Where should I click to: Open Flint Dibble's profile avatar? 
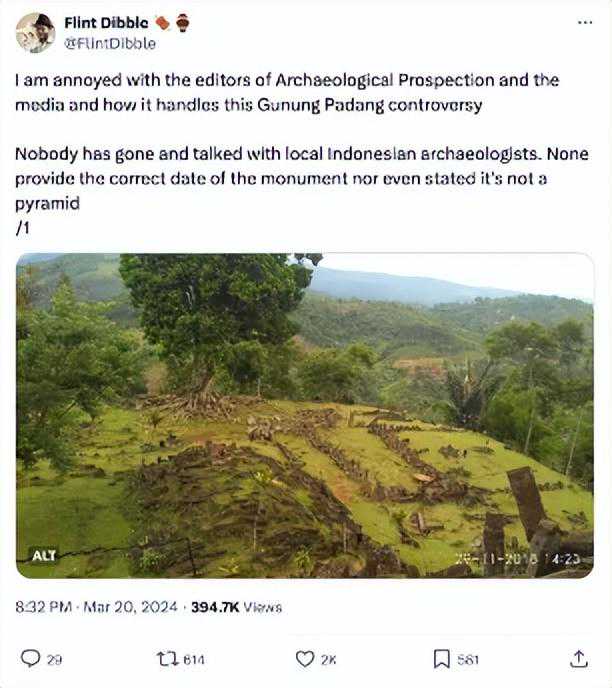[x=35, y=33]
